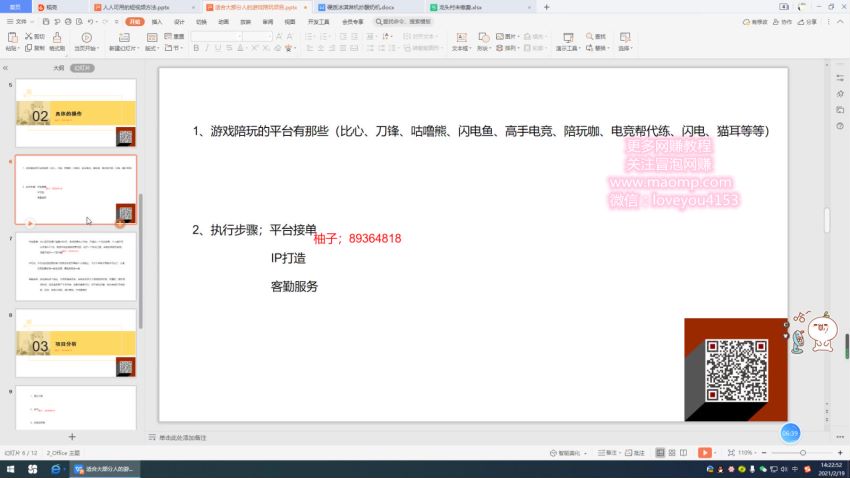Toggle Bold formatting
Screen dimensions: 850x478
(196, 48)
